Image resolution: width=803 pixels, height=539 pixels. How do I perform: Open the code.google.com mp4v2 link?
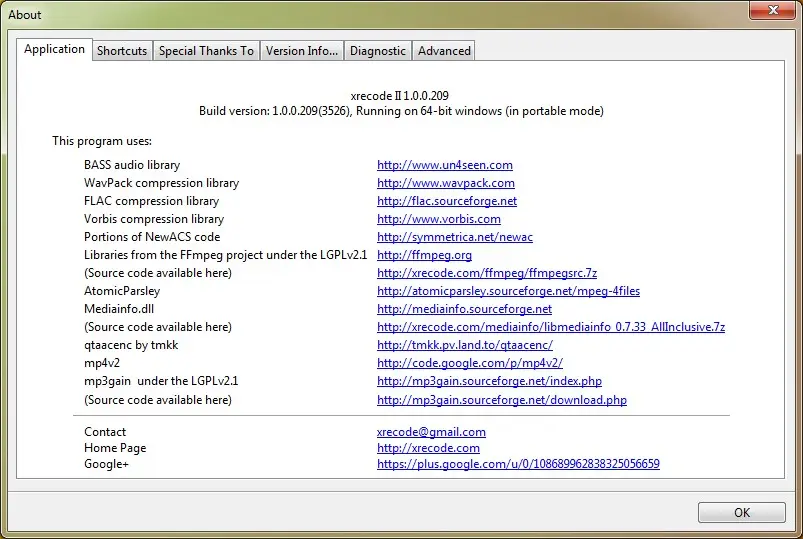[470, 363]
